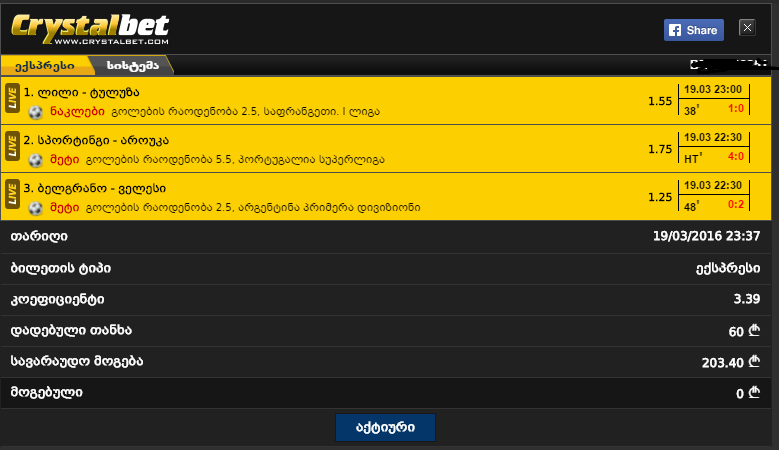Open the ლილი - ტულუზა match row
Image resolution: width=779 pixels, height=450 pixels.
[x=386, y=101]
